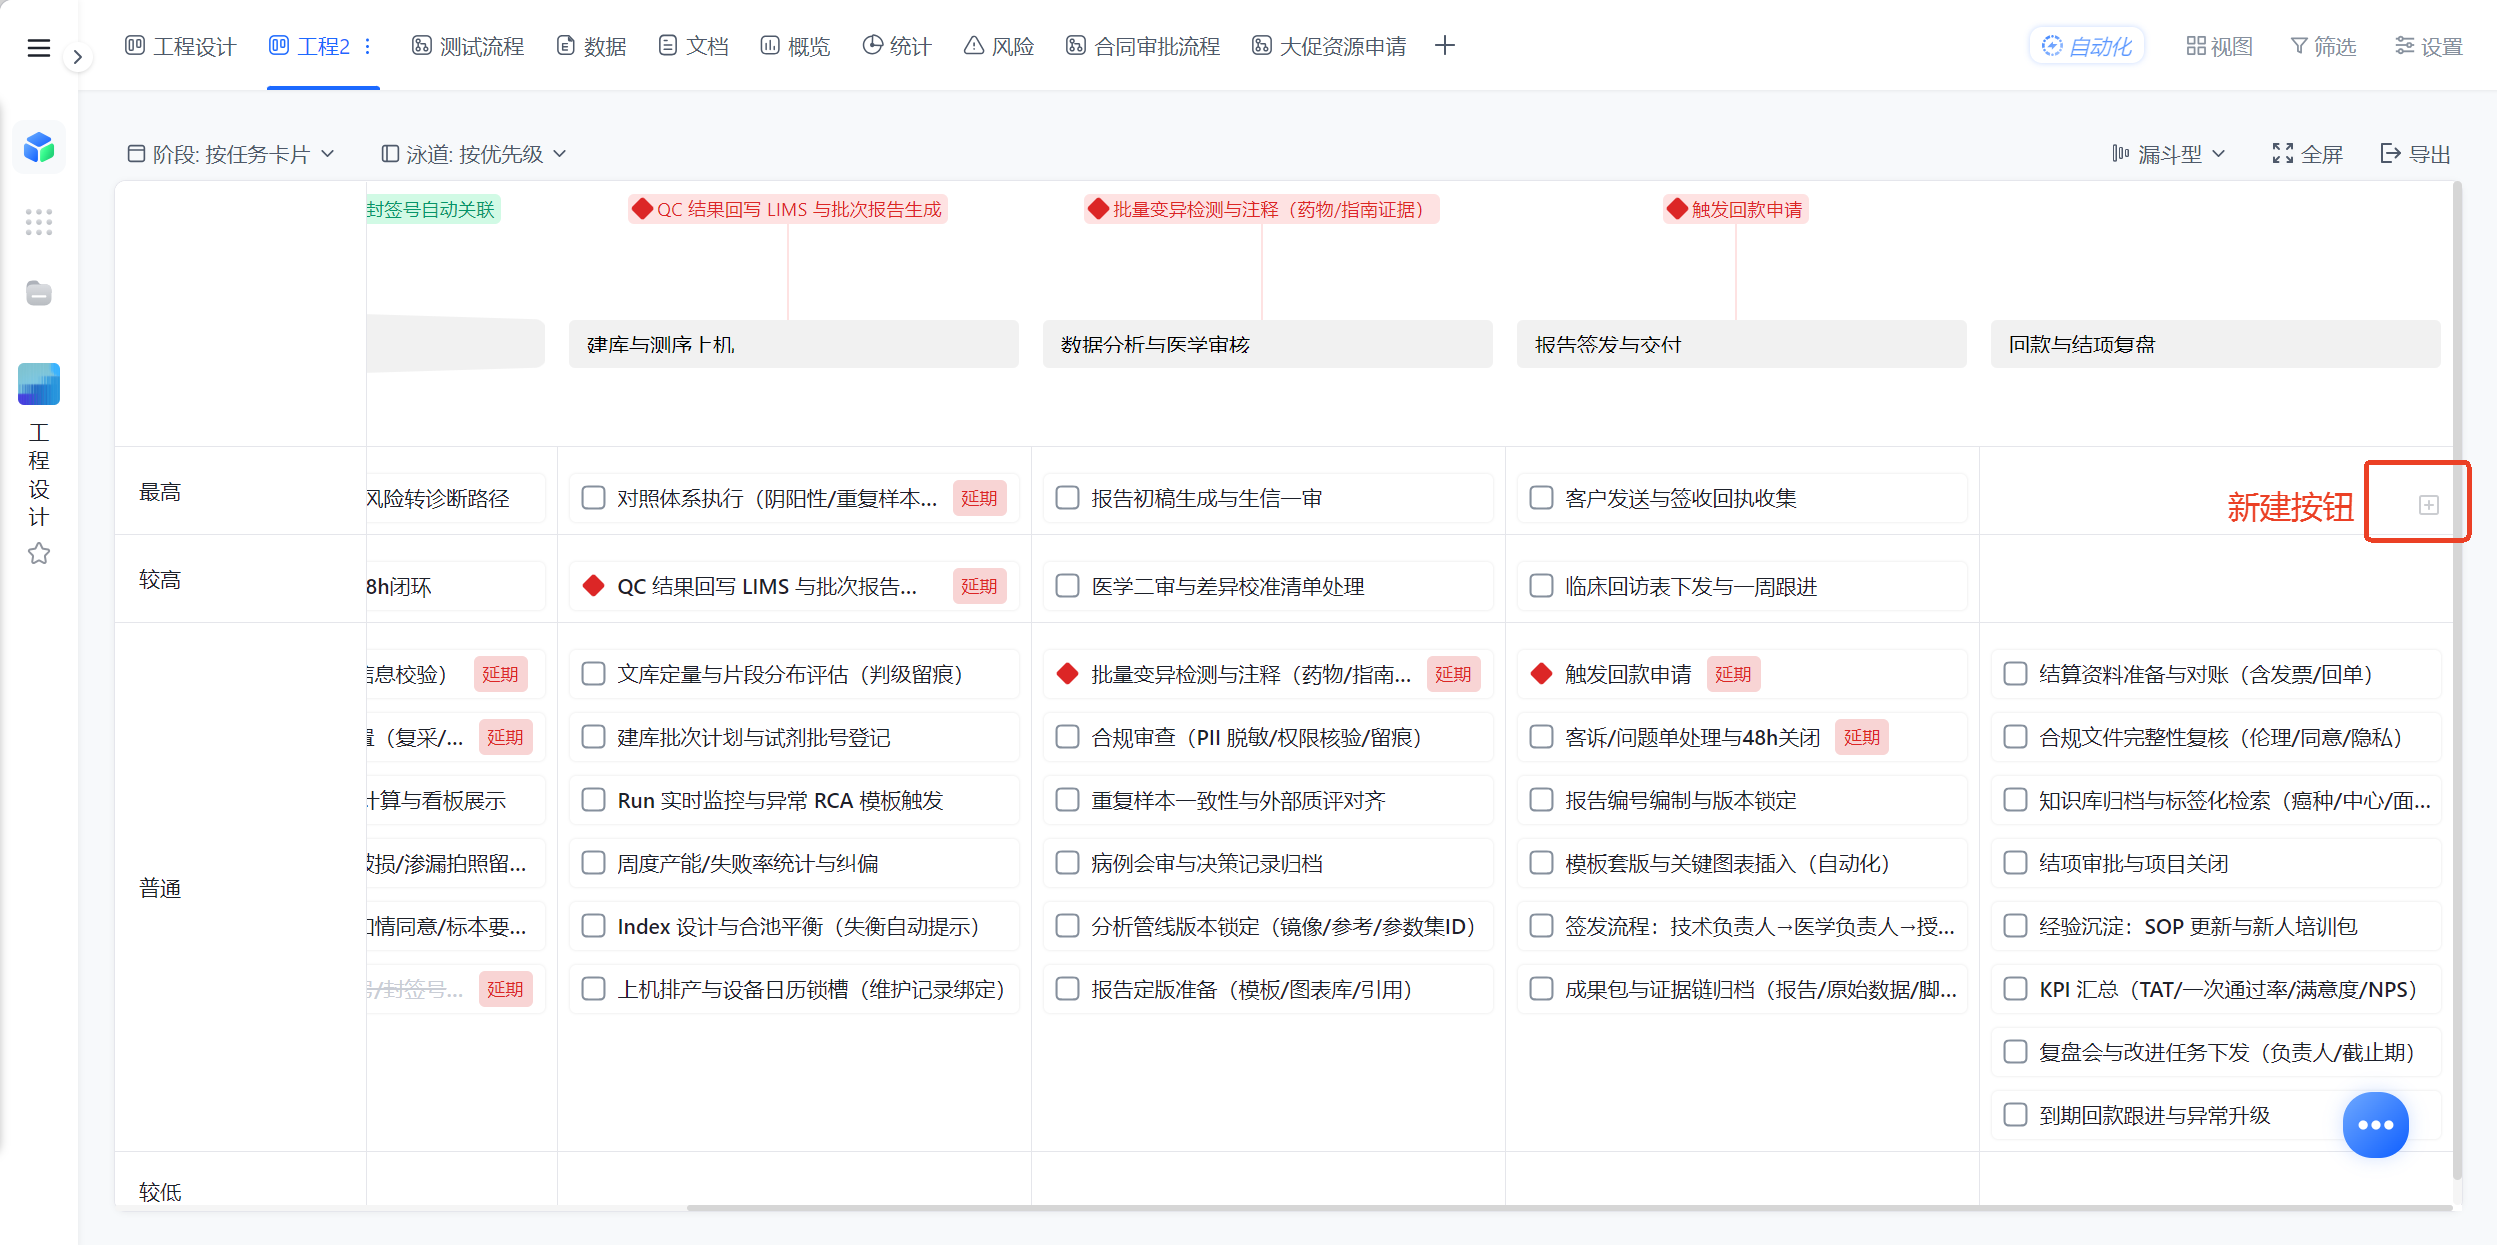Expand the 漏斗型 layout dropdown

click(2168, 154)
